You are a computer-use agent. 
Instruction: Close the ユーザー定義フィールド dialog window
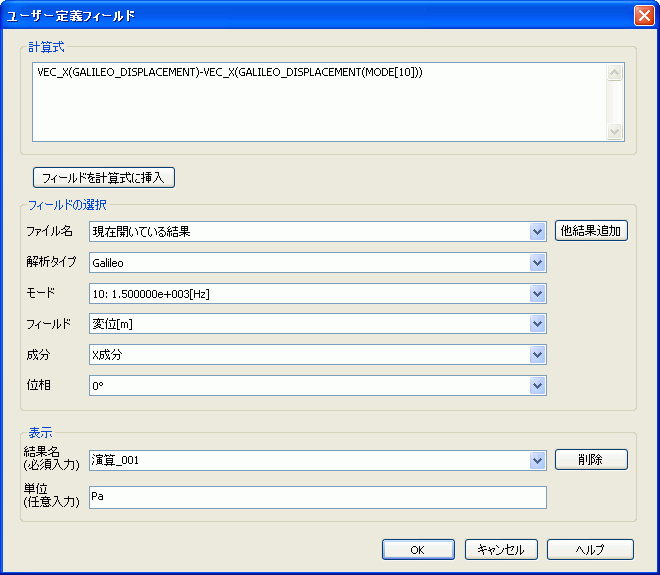[644, 15]
